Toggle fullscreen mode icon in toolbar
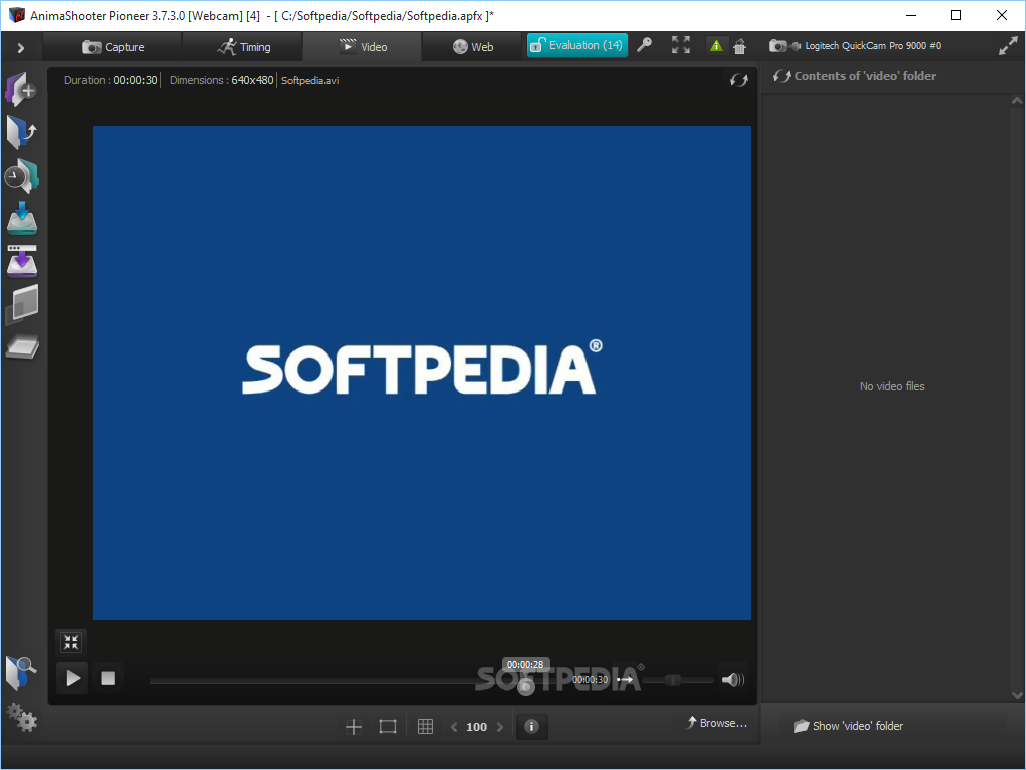Viewport: 1026px width, 770px height. pyautogui.click(x=681, y=45)
